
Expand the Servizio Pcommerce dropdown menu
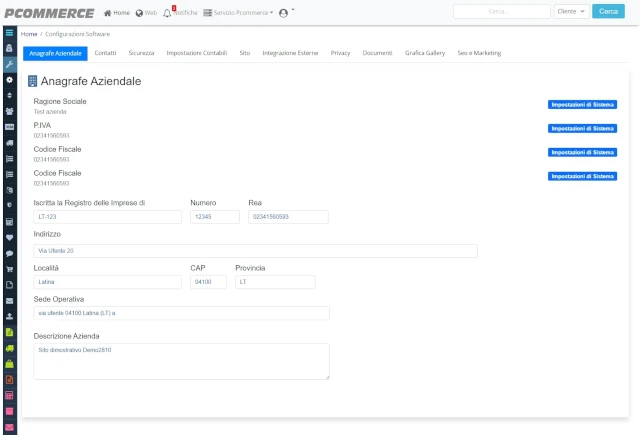(238, 13)
